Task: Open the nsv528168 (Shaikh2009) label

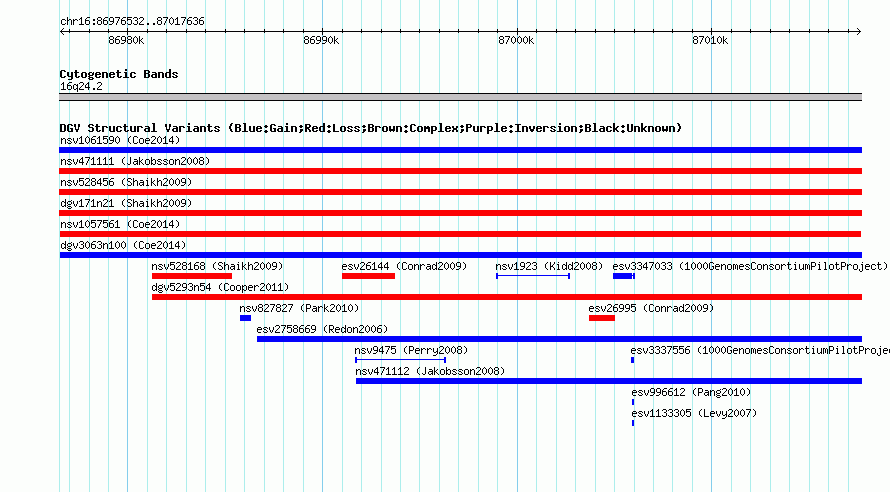Action: [x=217, y=266]
